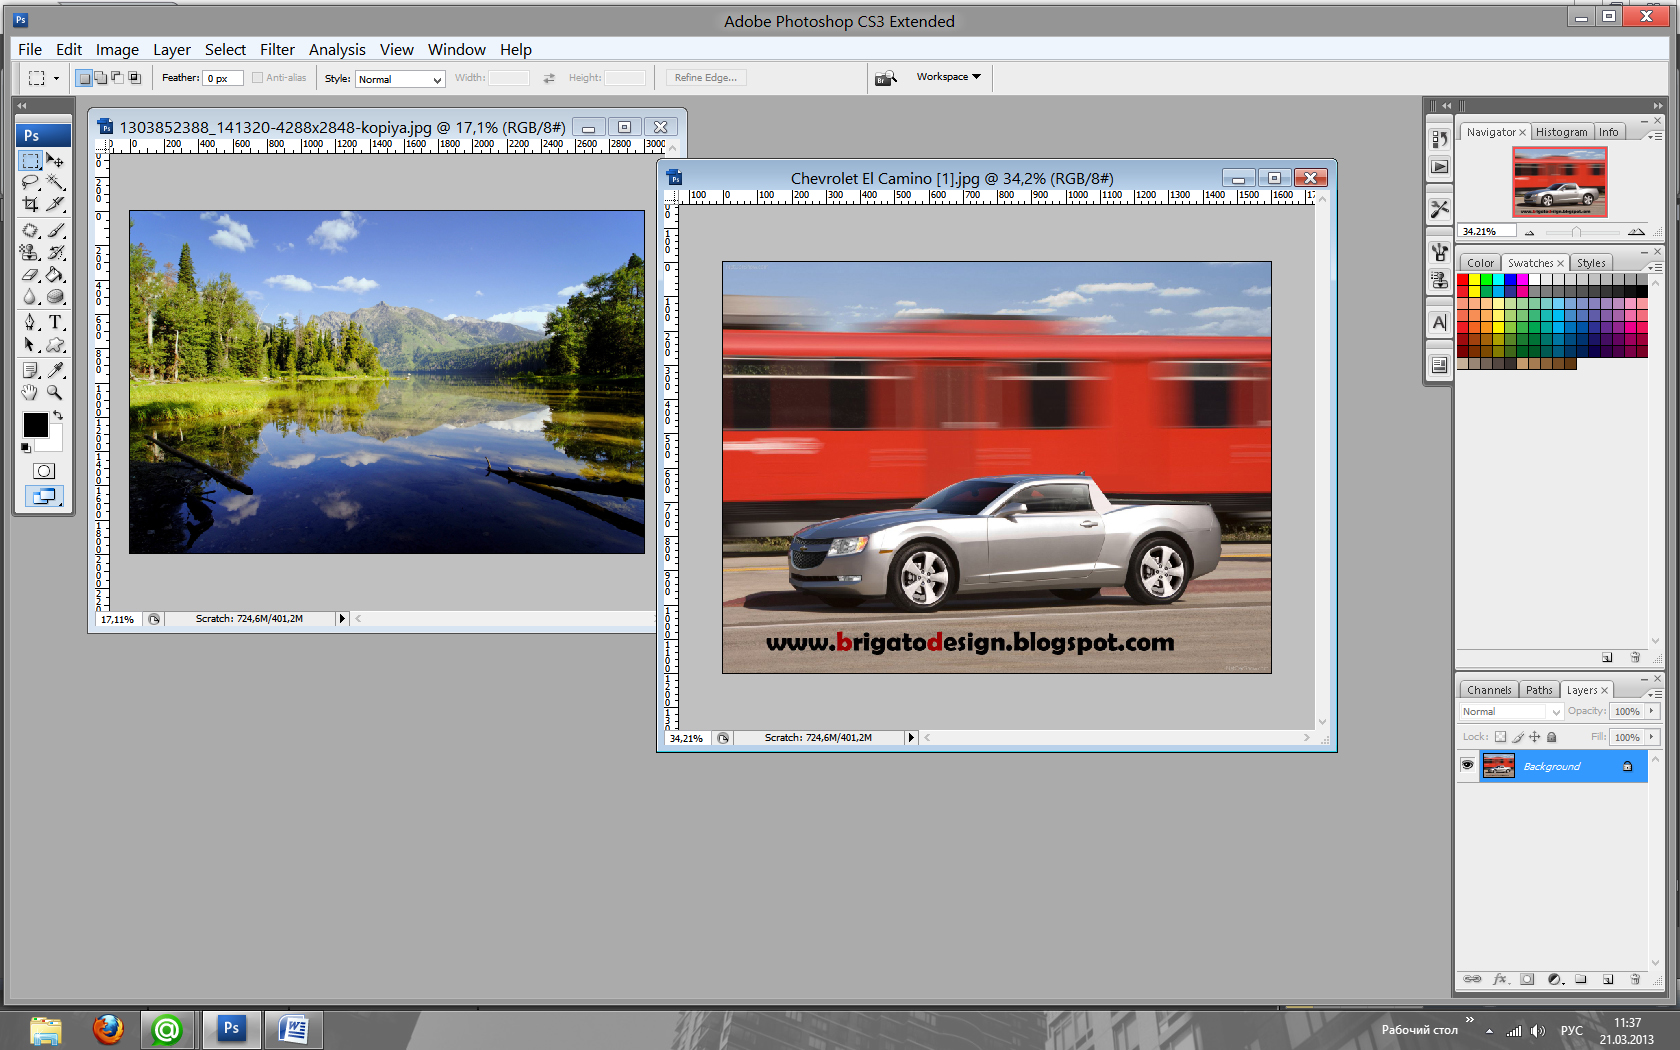Open the Analysis menu
The height and width of the screenshot is (1050, 1680).
(337, 50)
